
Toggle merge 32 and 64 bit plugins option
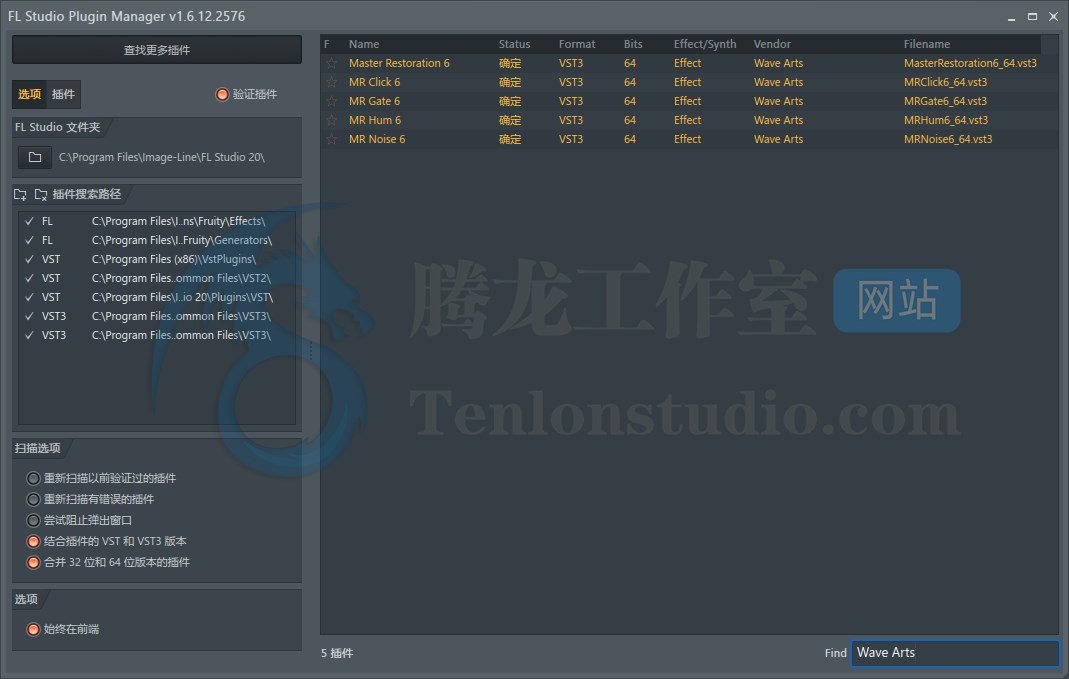[x=33, y=563]
